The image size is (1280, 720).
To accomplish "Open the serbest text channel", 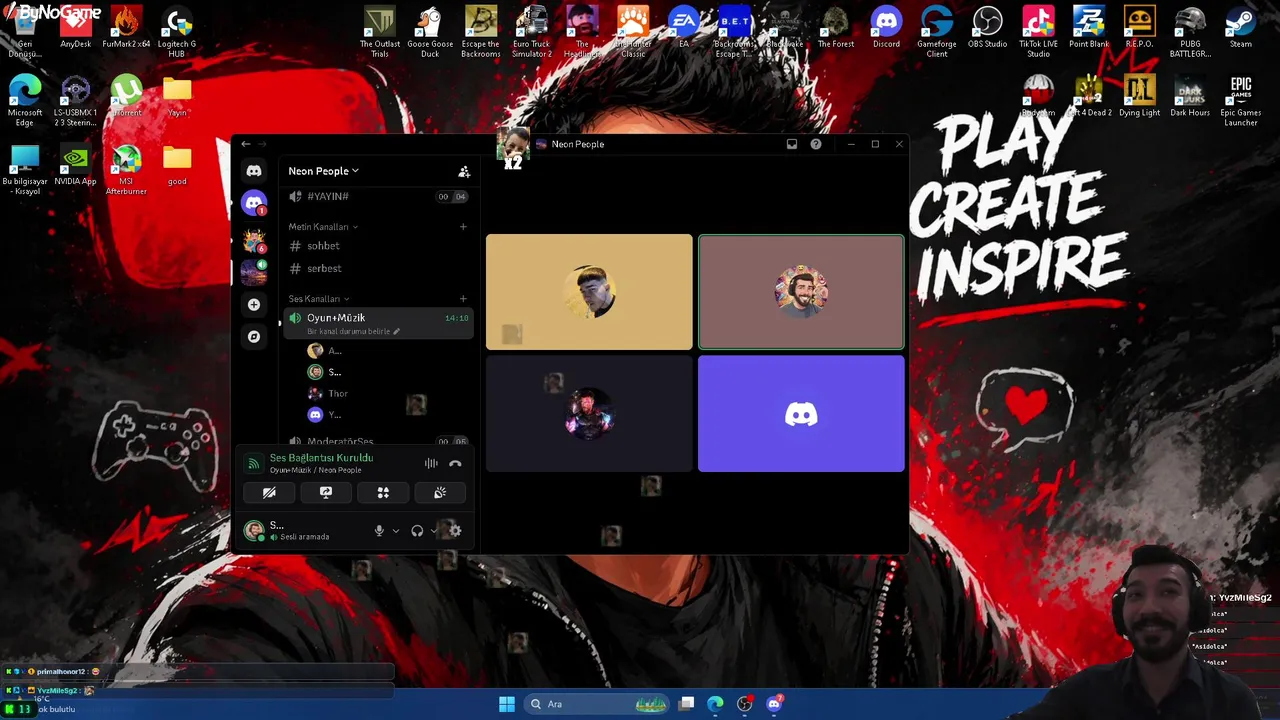I will [378, 269].
